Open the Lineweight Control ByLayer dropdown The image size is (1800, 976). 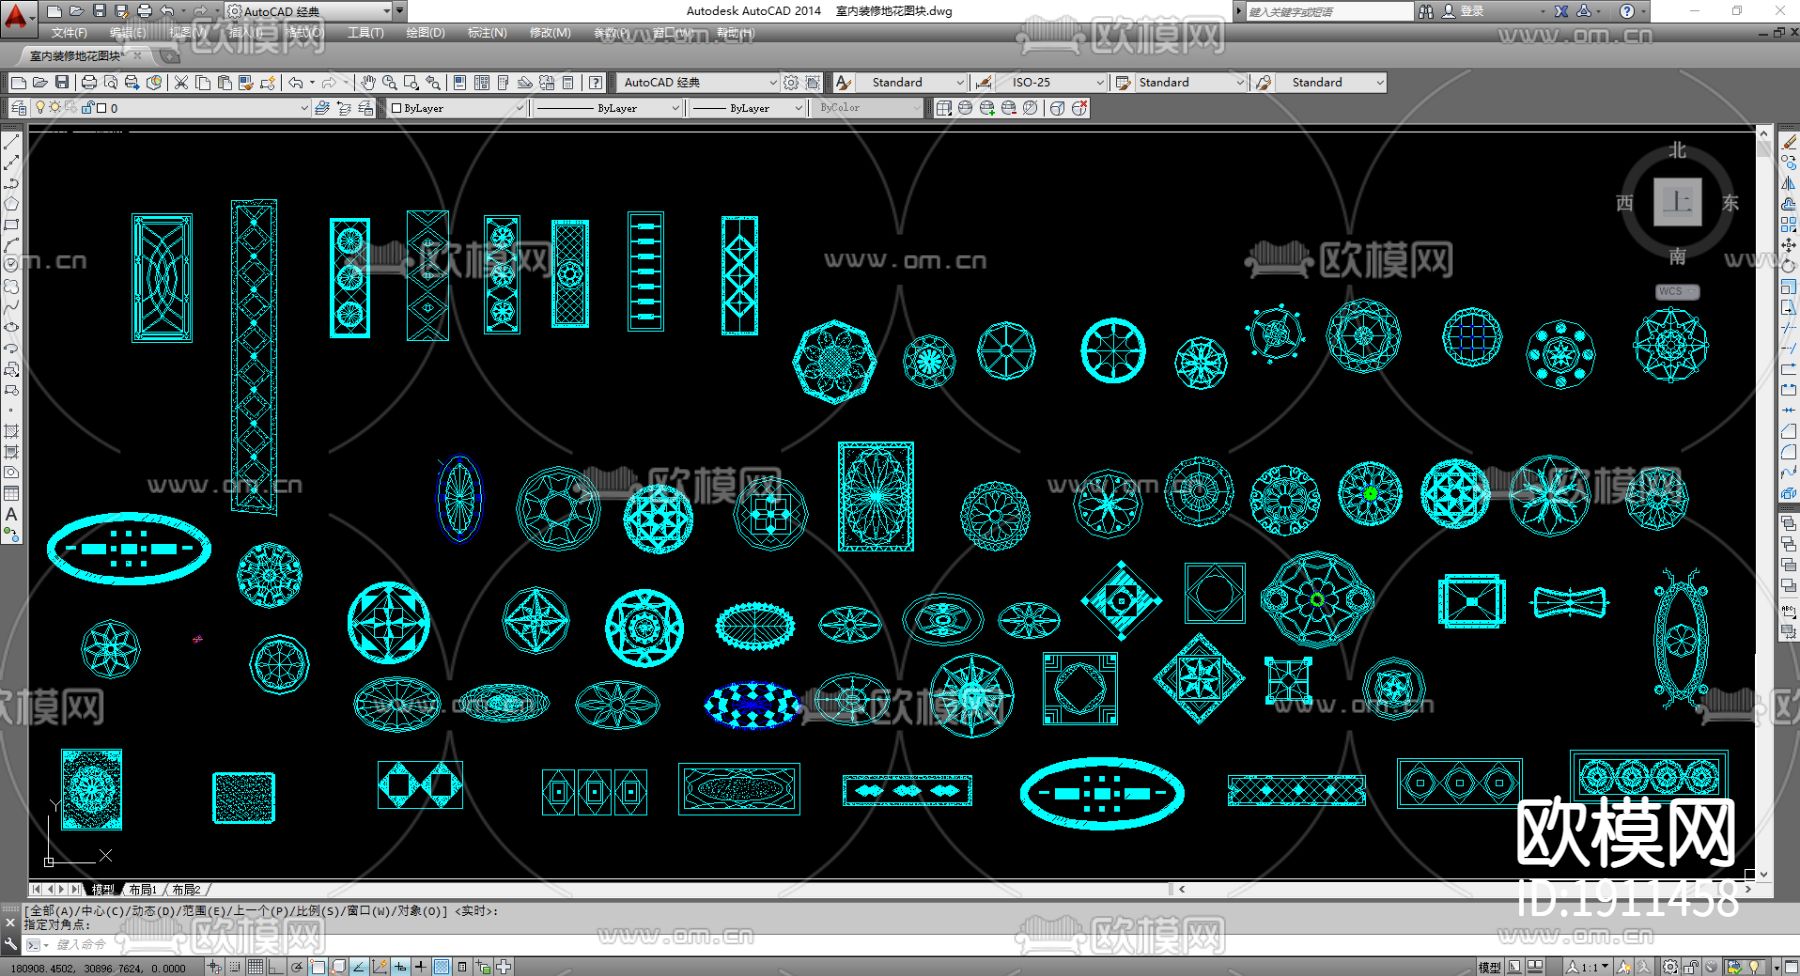click(799, 108)
